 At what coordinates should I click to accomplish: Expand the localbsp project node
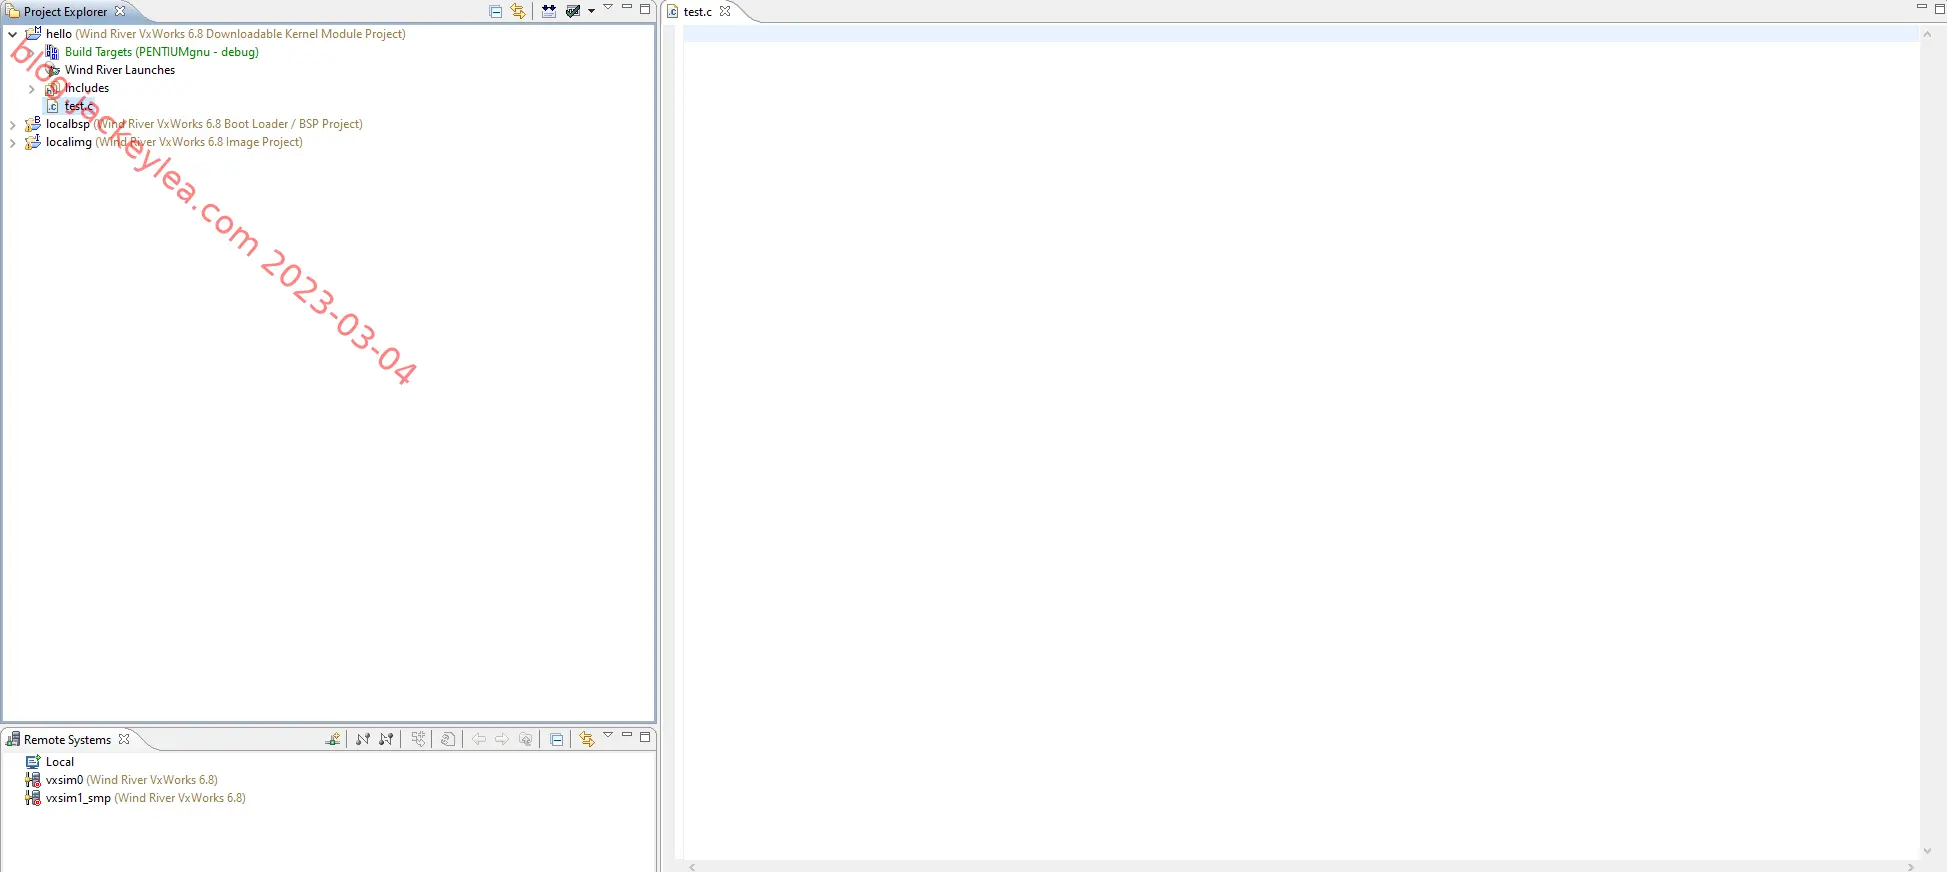(x=12, y=125)
